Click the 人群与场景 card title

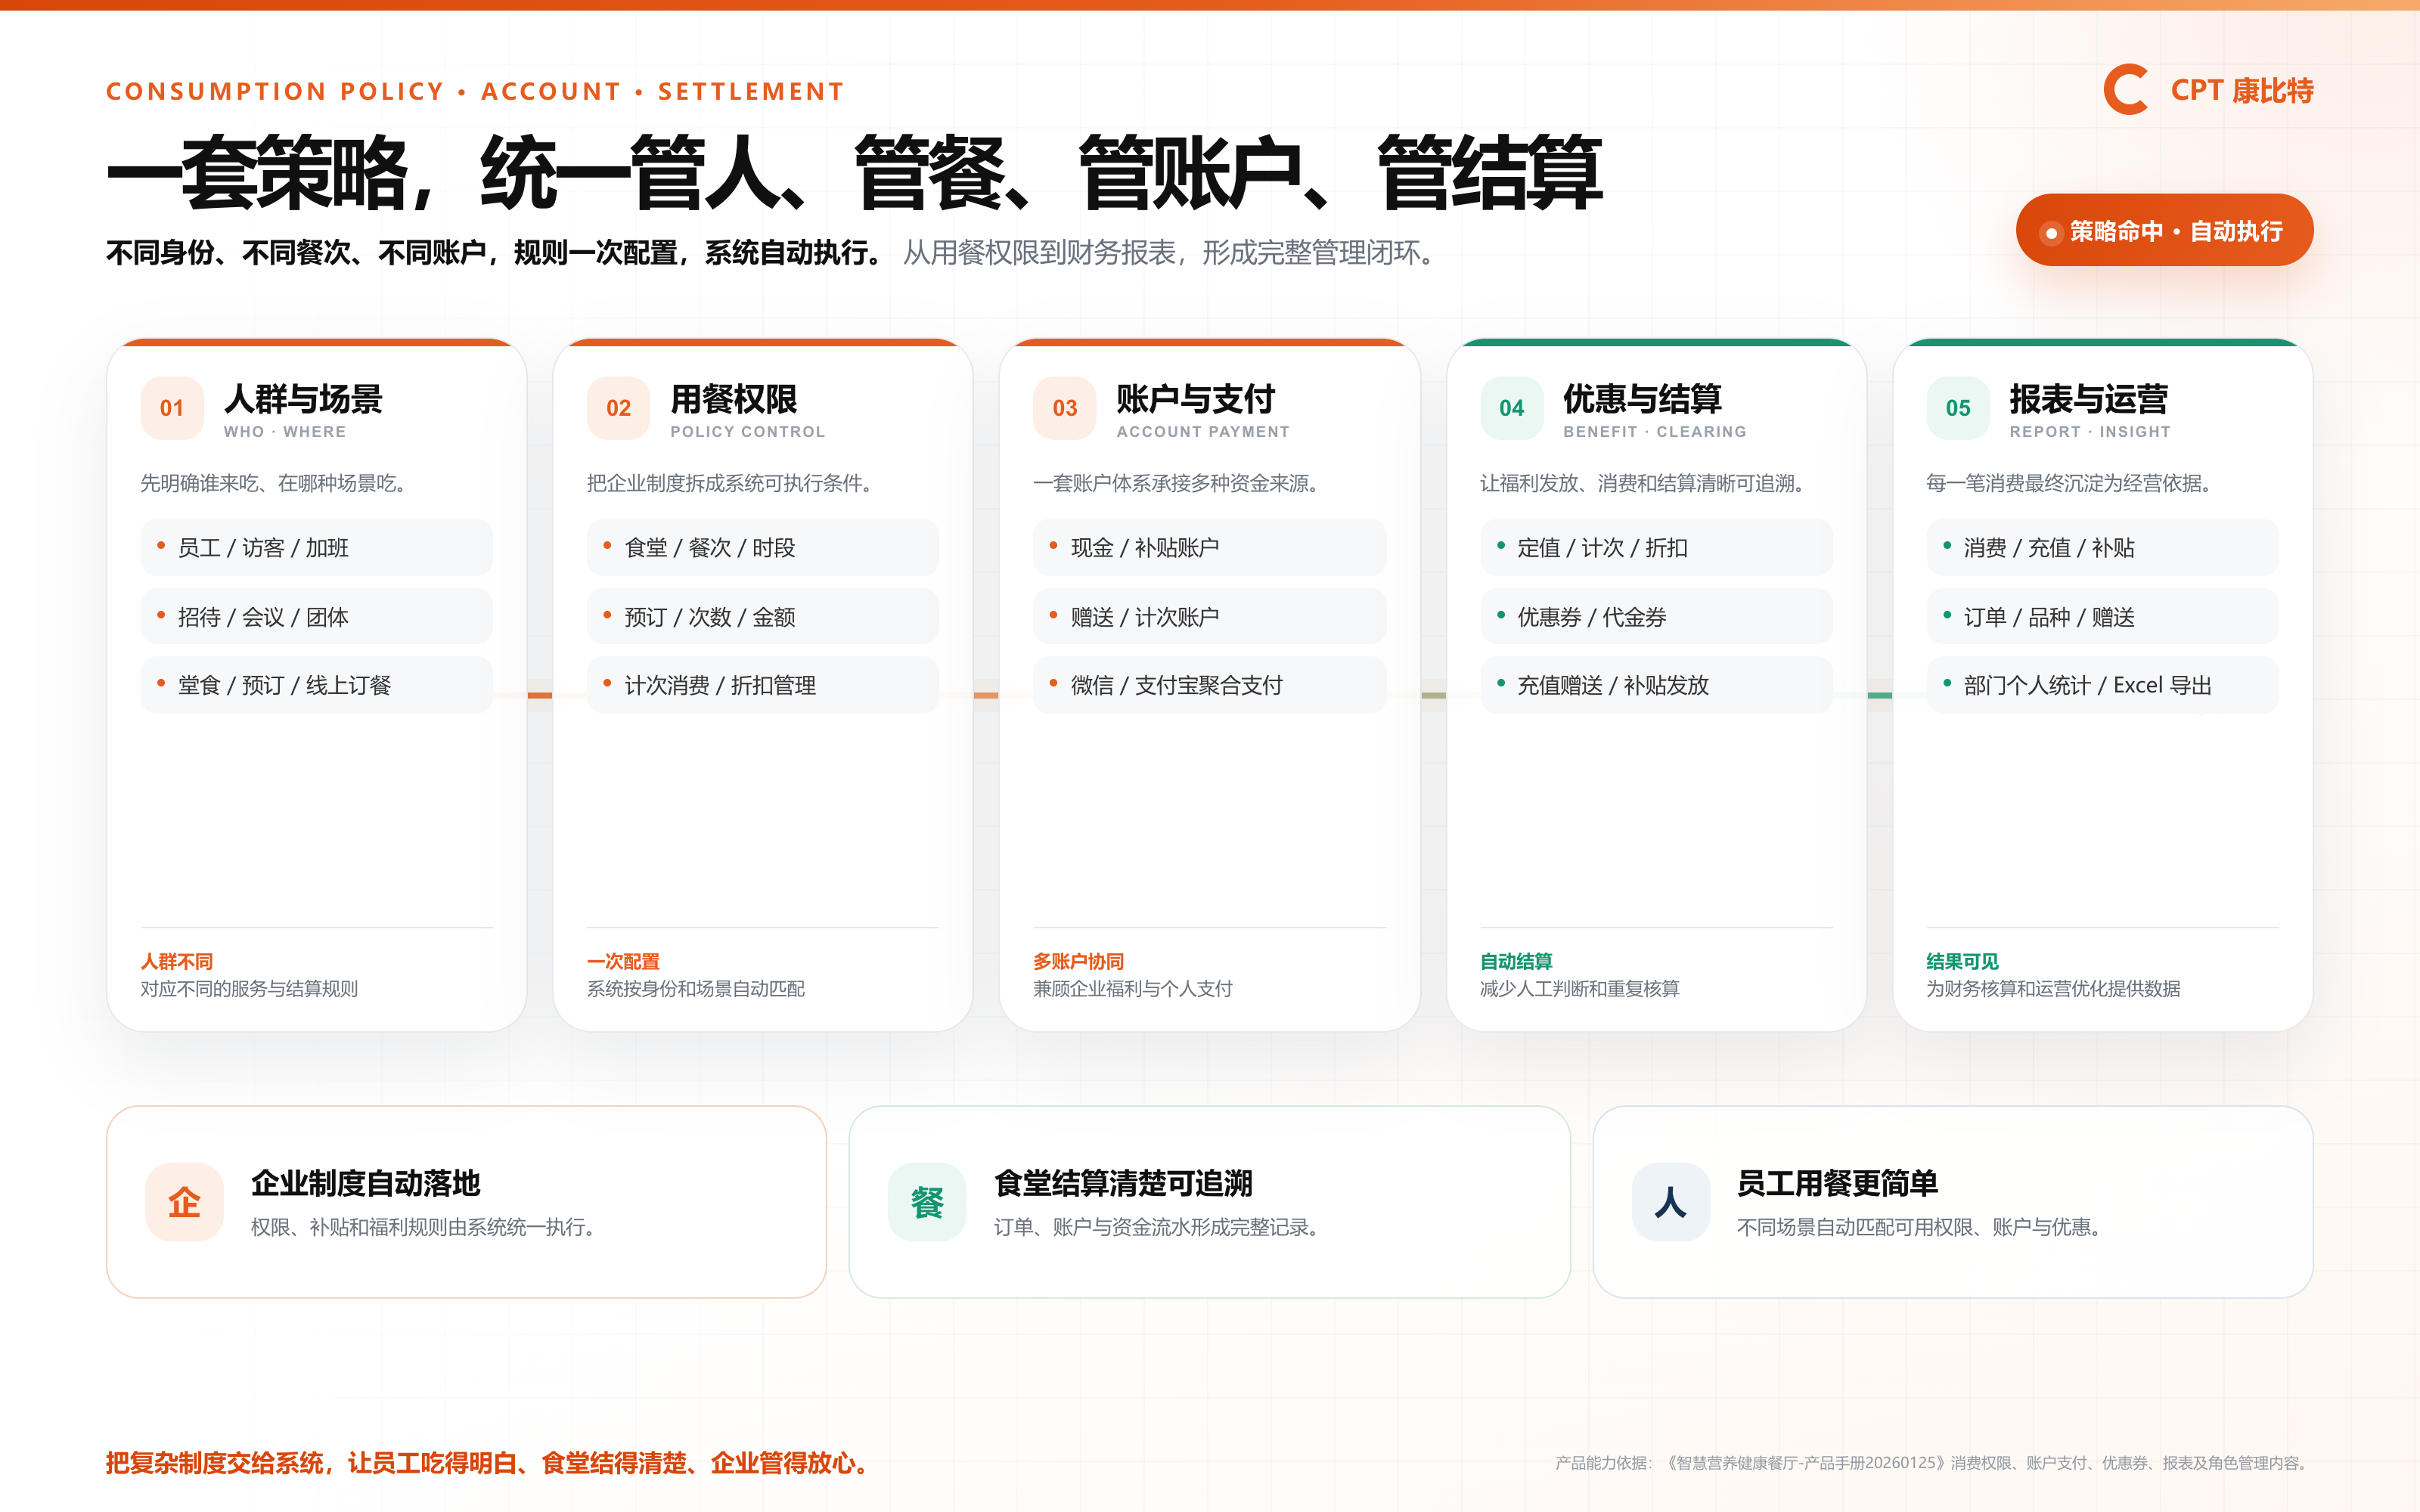pyautogui.click(x=303, y=399)
